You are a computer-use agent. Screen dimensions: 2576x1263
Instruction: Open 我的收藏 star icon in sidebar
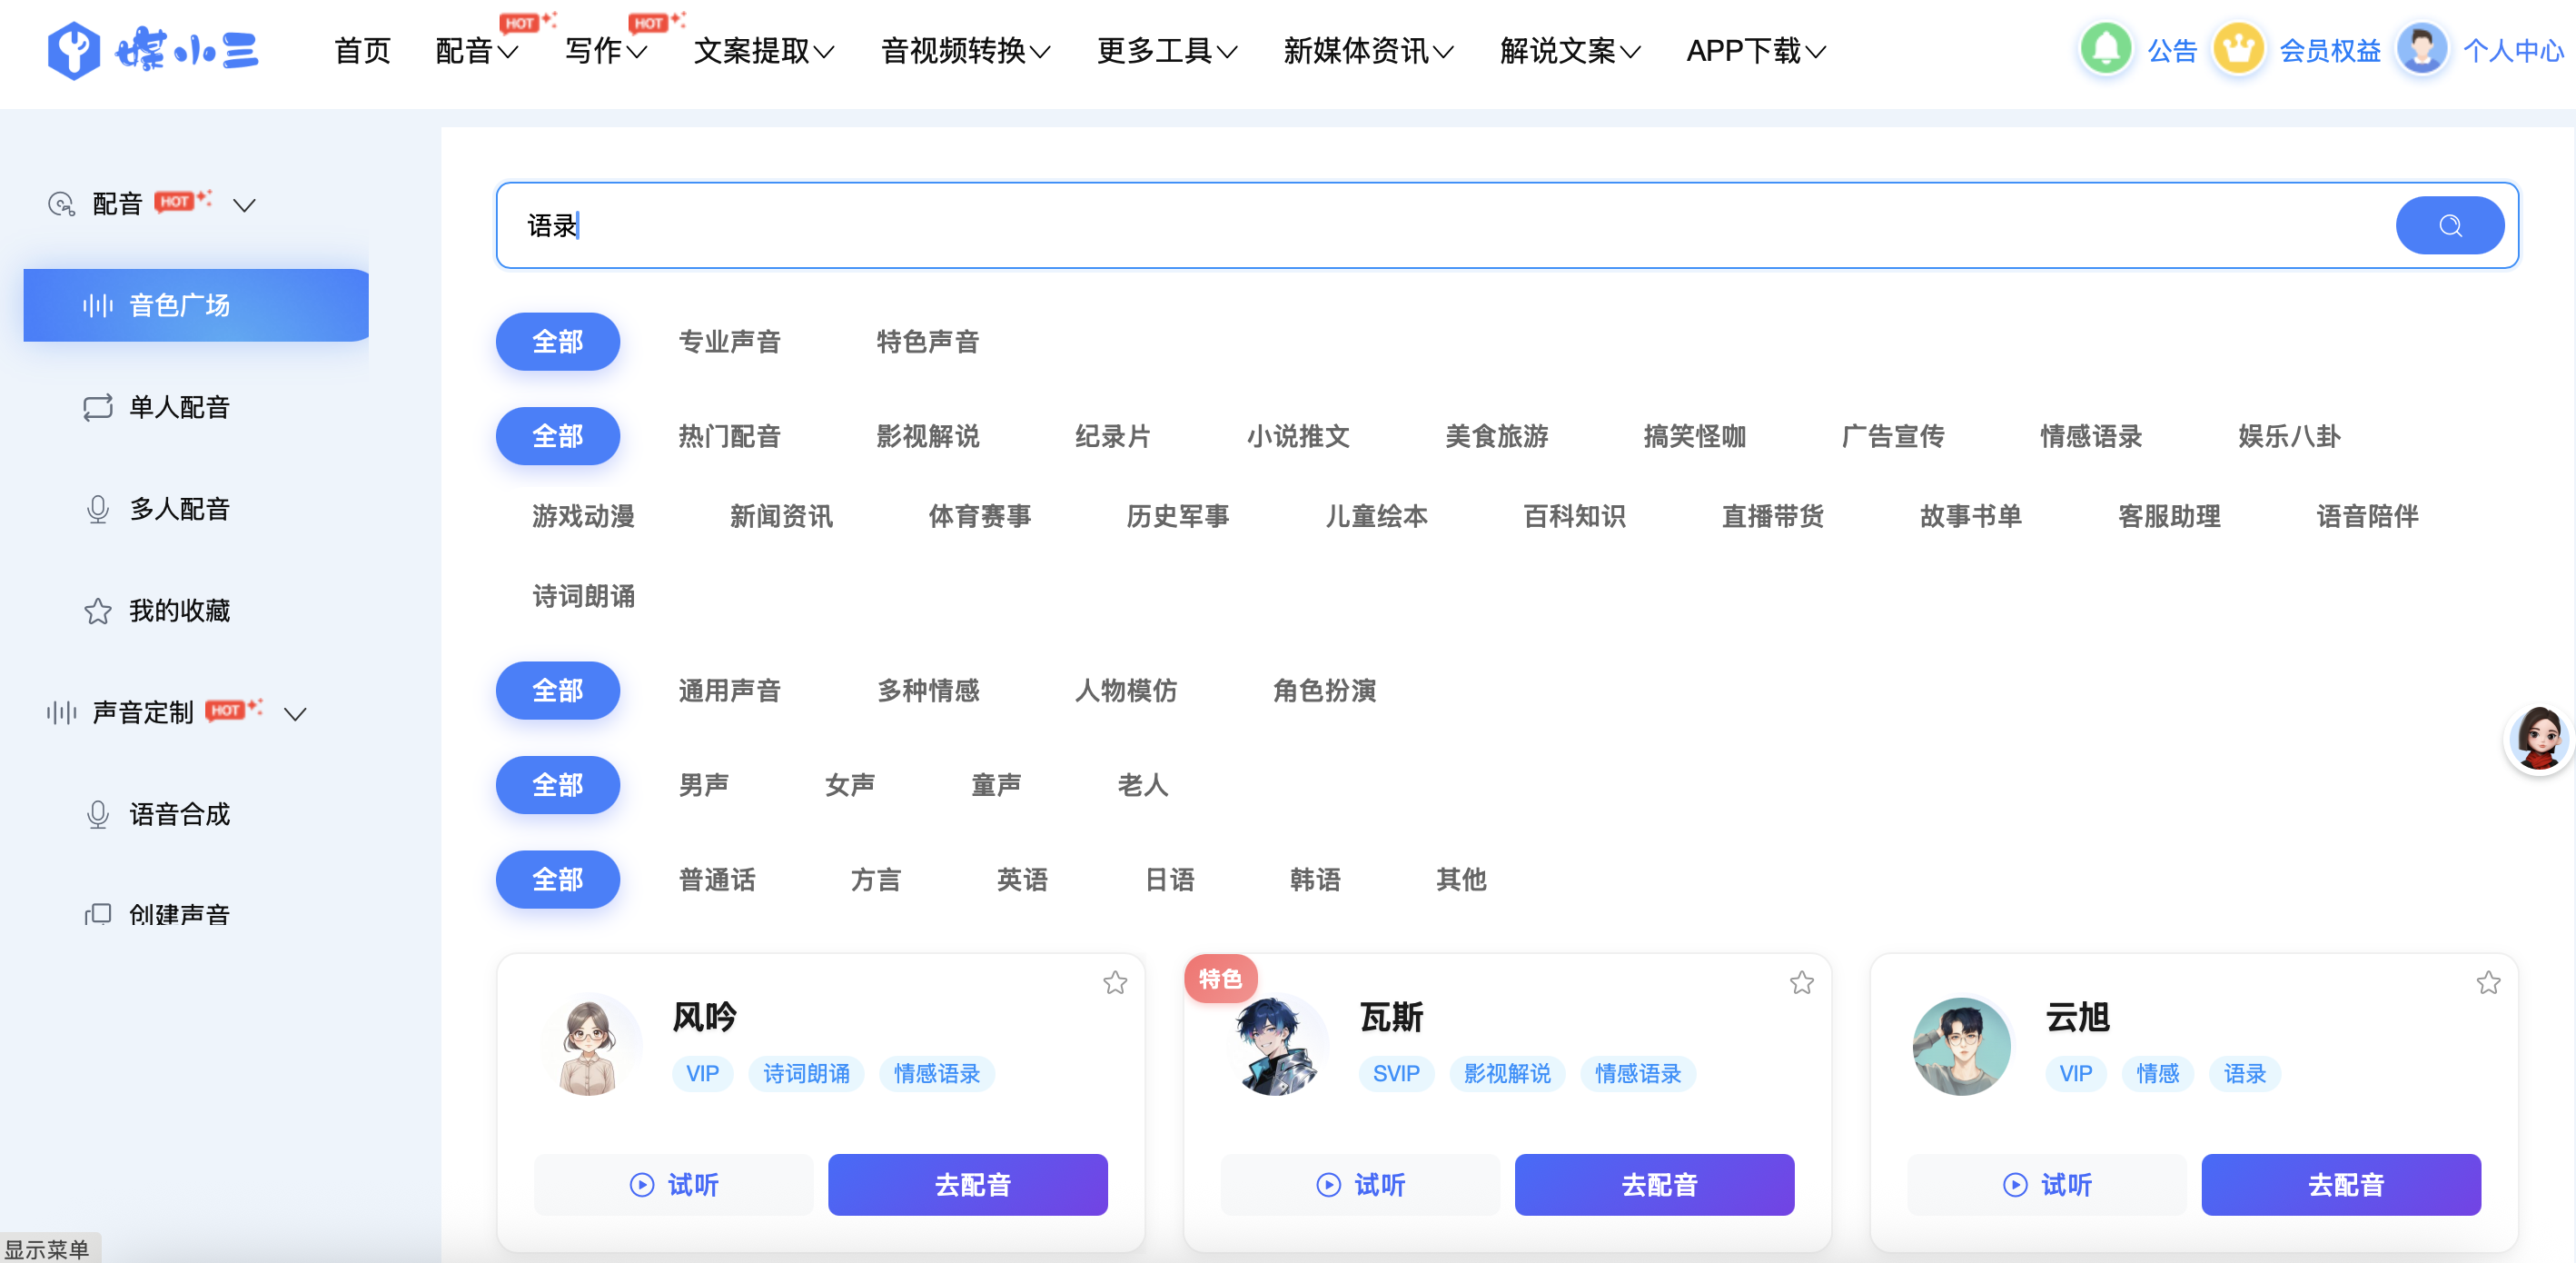point(98,611)
